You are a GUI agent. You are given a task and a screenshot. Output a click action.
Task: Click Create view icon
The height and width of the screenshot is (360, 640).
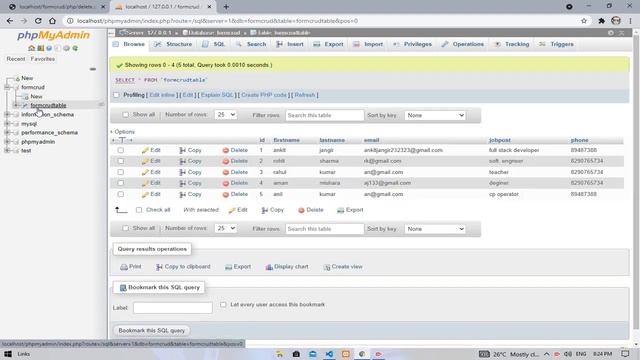[327, 267]
